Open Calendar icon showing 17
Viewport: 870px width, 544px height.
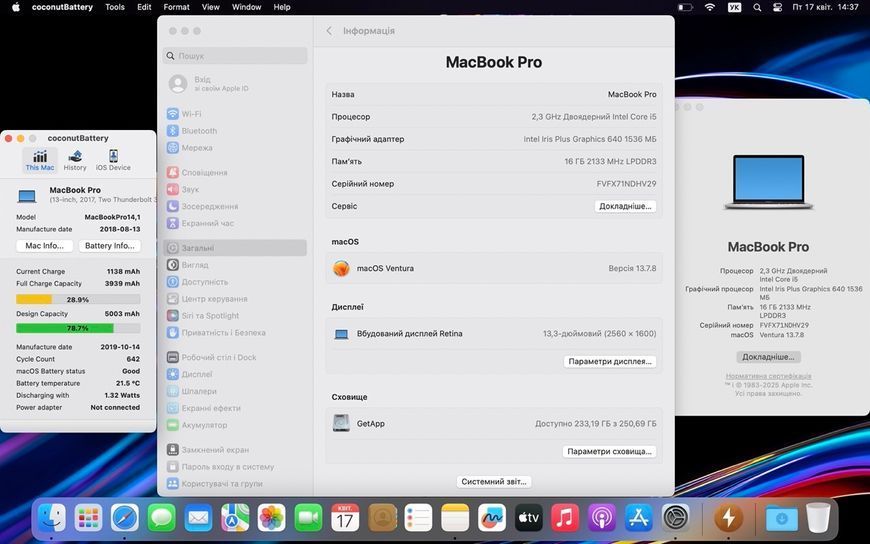click(x=345, y=518)
